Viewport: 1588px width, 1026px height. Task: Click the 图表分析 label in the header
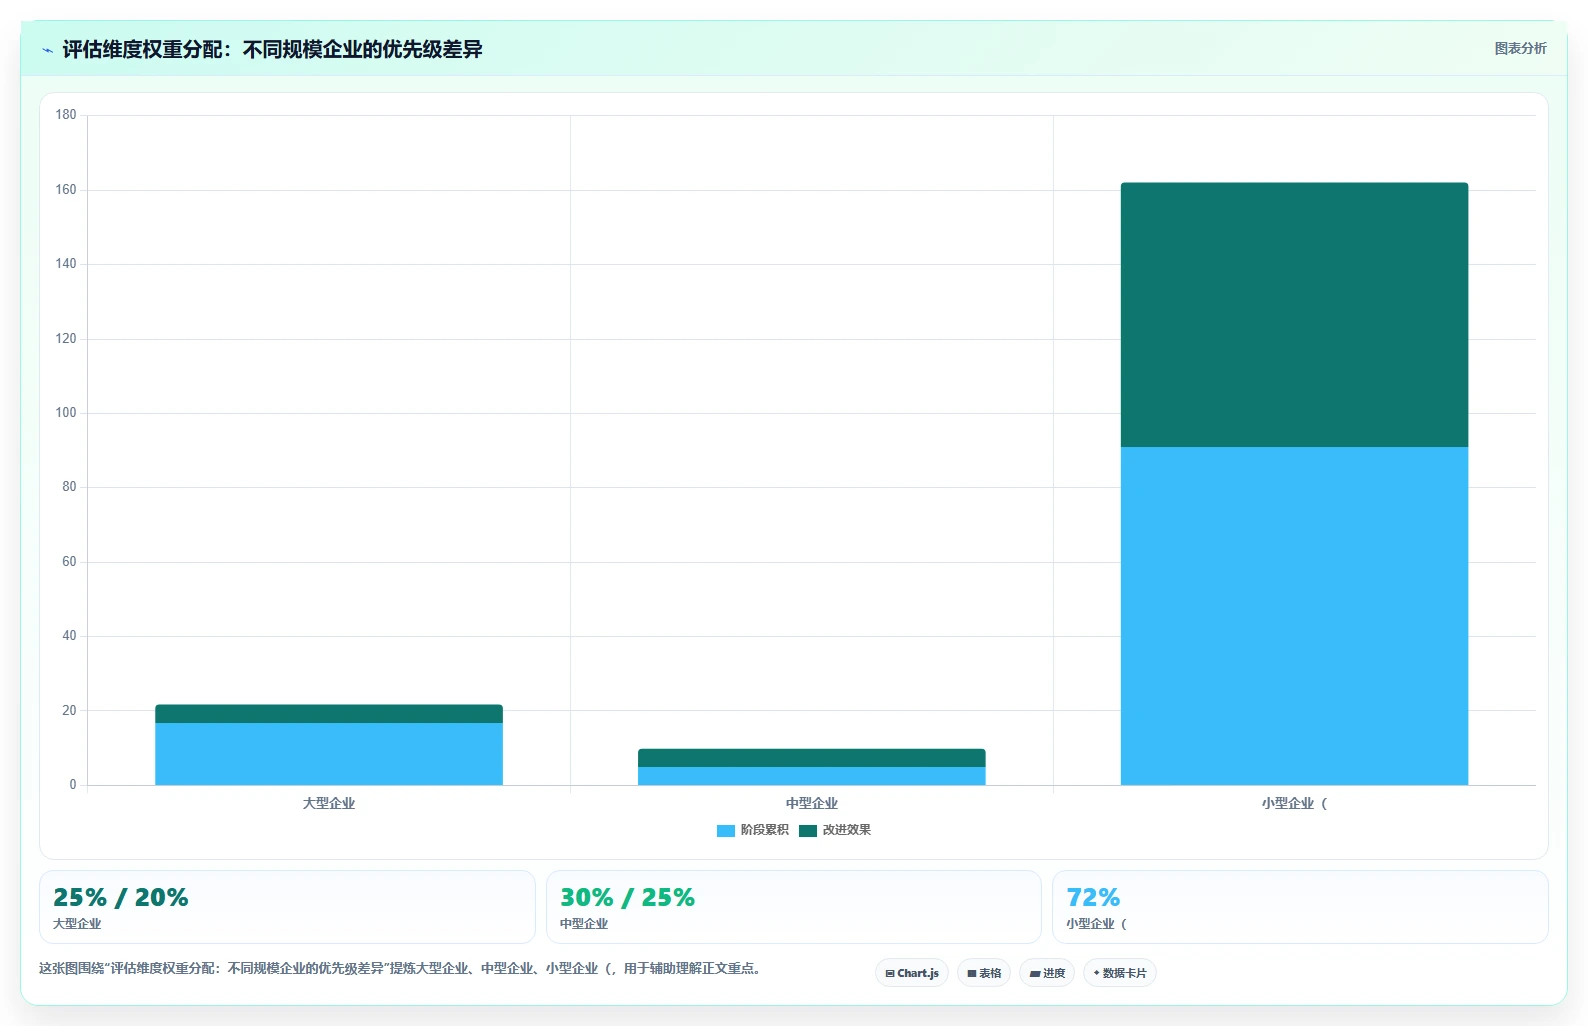(x=1520, y=48)
